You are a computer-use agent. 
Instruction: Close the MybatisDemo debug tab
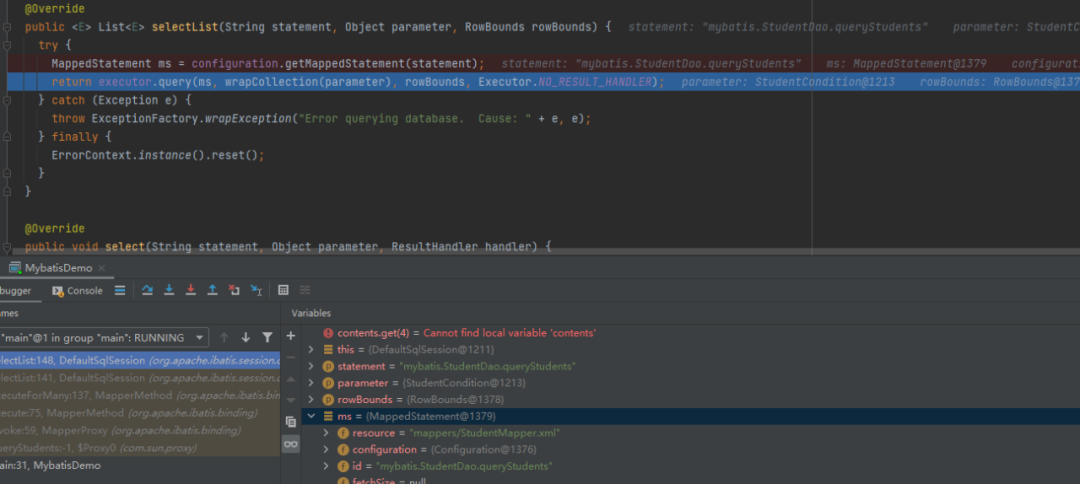click(101, 268)
